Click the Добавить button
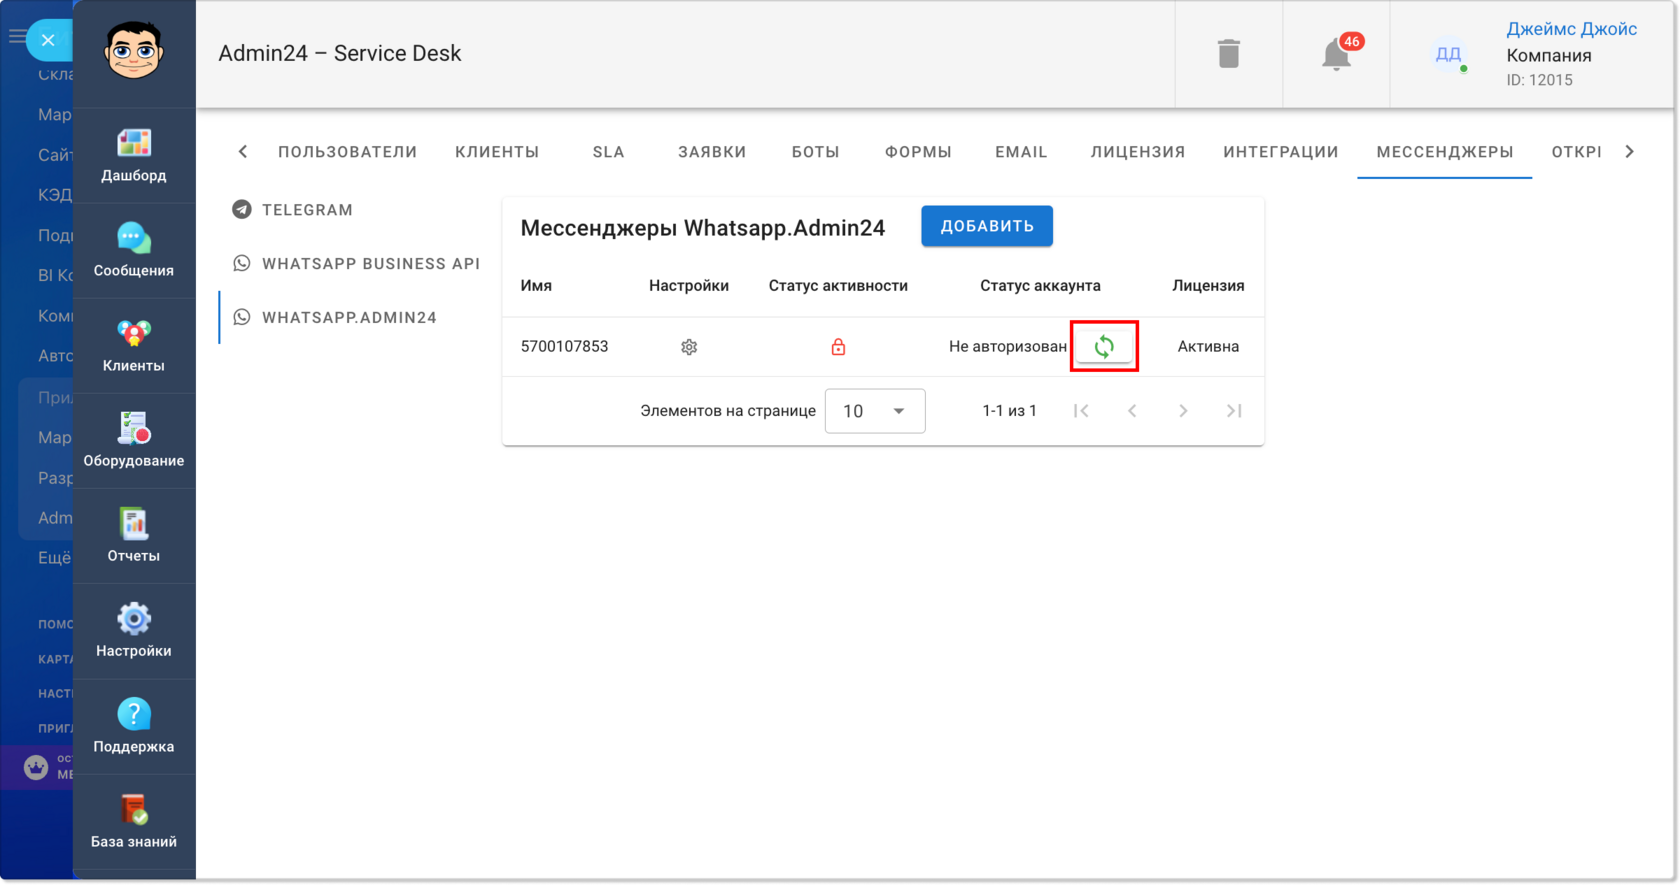 coord(987,226)
